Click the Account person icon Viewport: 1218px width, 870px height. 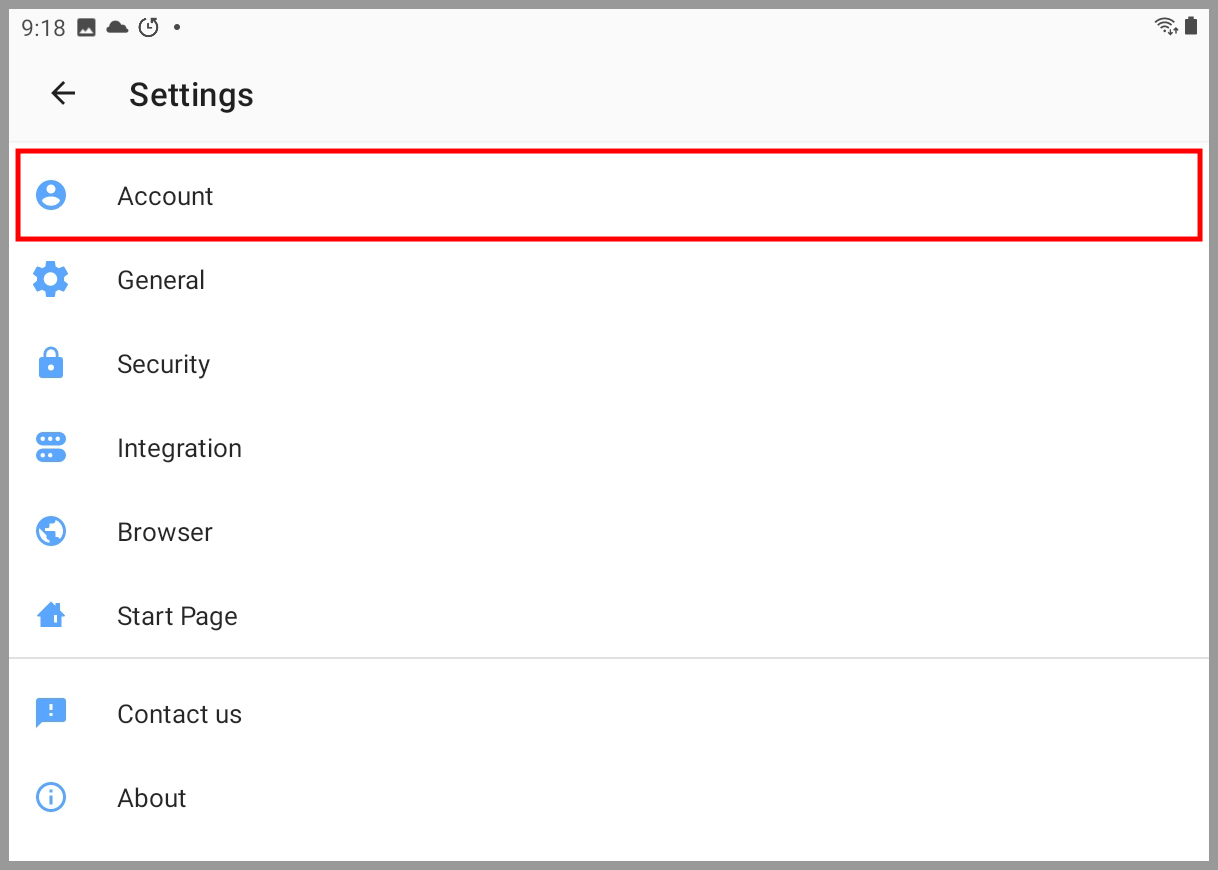[x=51, y=195]
